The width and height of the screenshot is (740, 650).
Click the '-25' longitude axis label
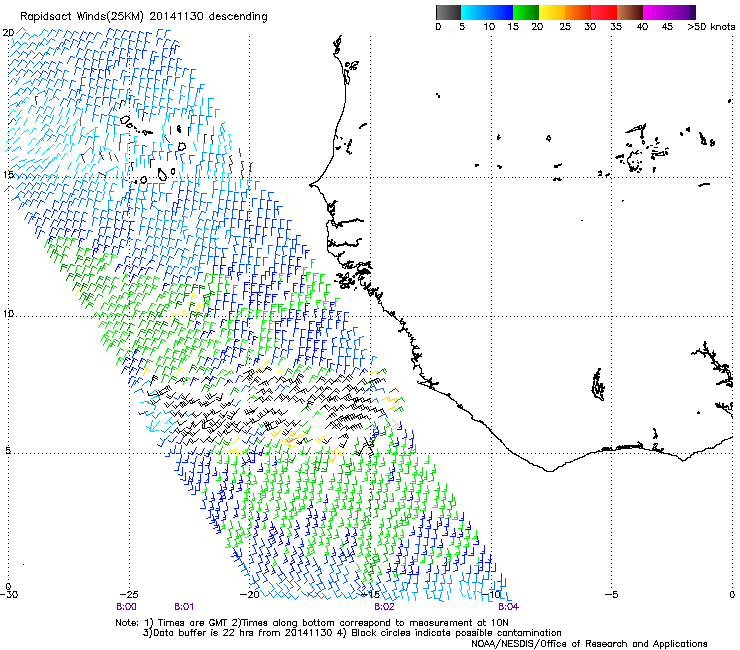(x=129, y=595)
